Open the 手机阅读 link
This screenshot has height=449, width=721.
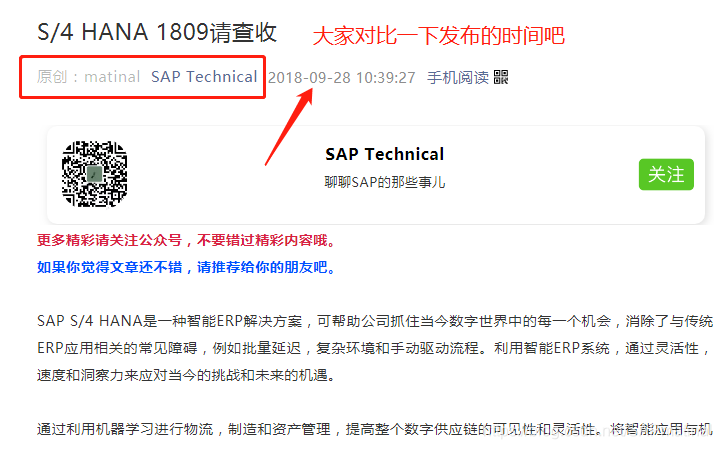458,77
